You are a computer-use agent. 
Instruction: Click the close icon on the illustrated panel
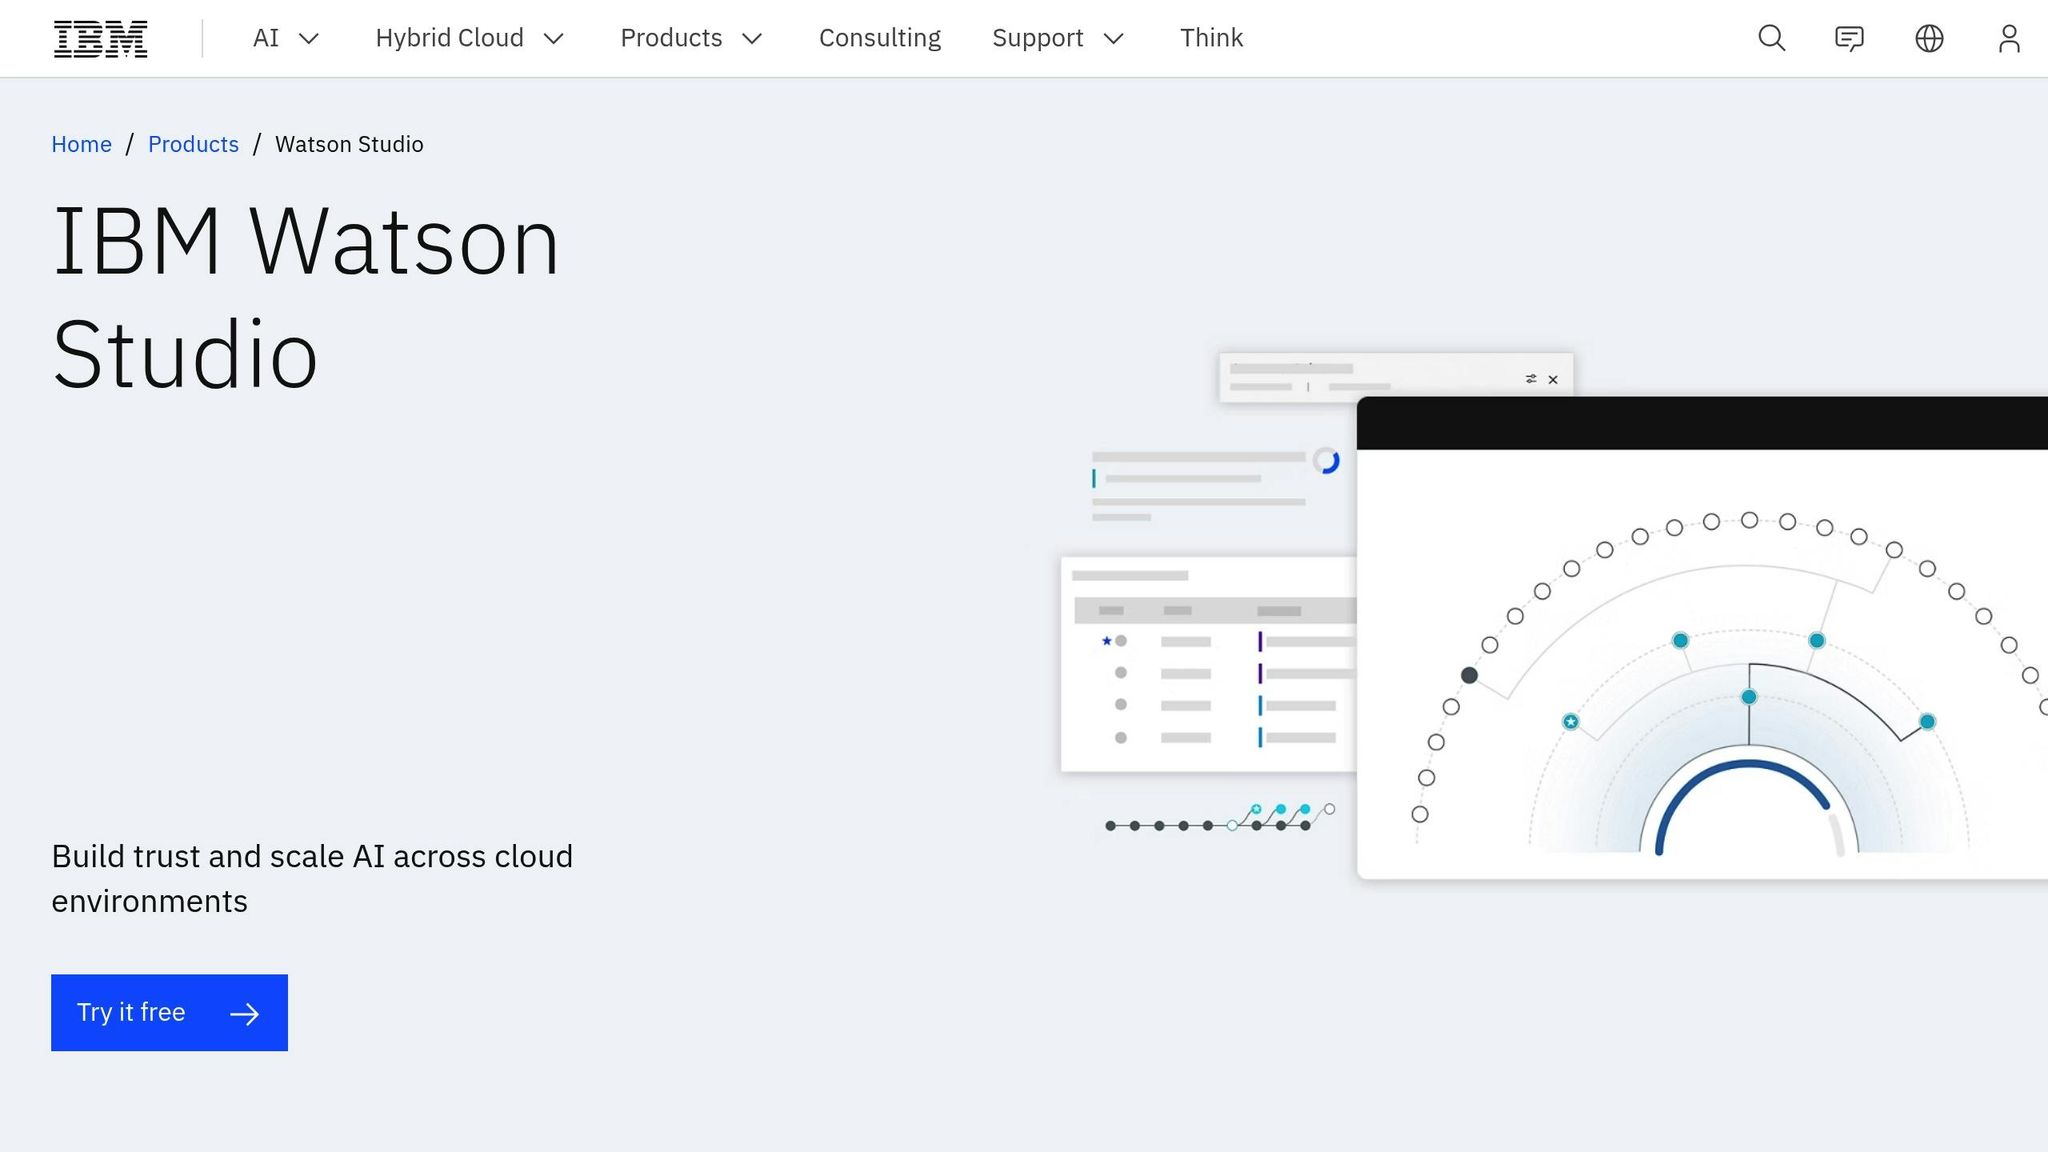pos(1553,380)
